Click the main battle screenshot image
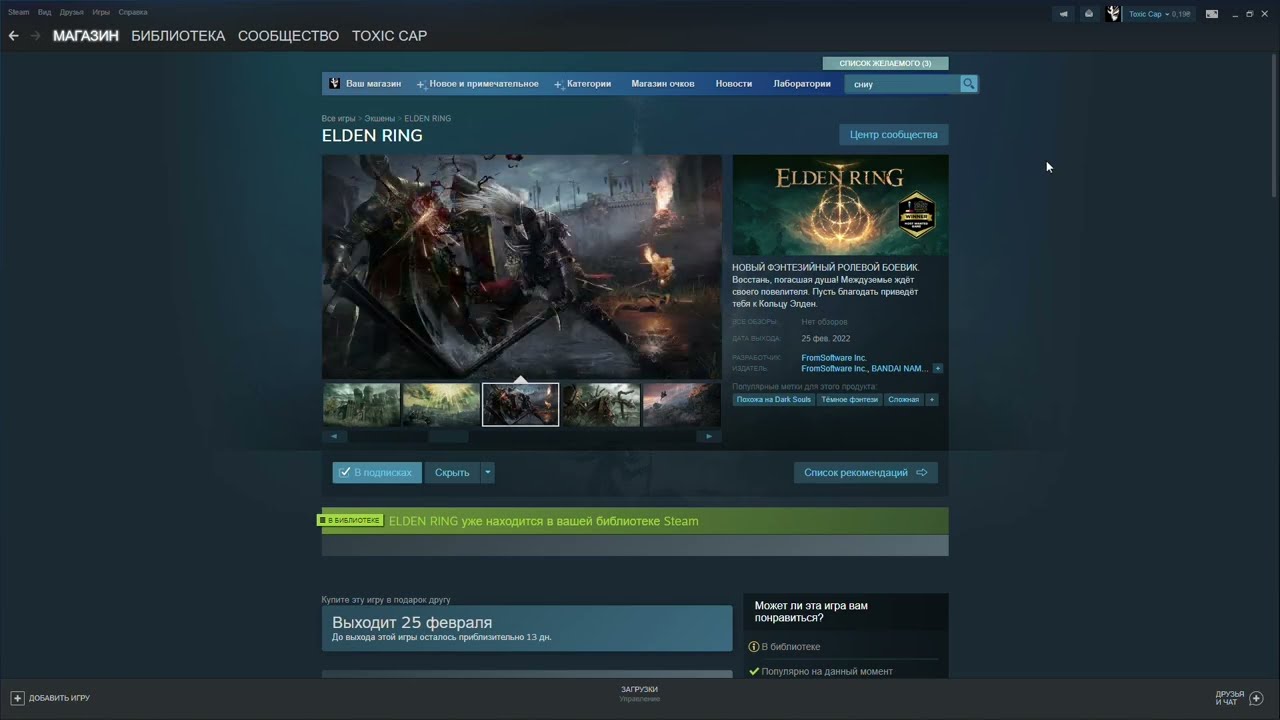The height and width of the screenshot is (720, 1280). (521, 266)
